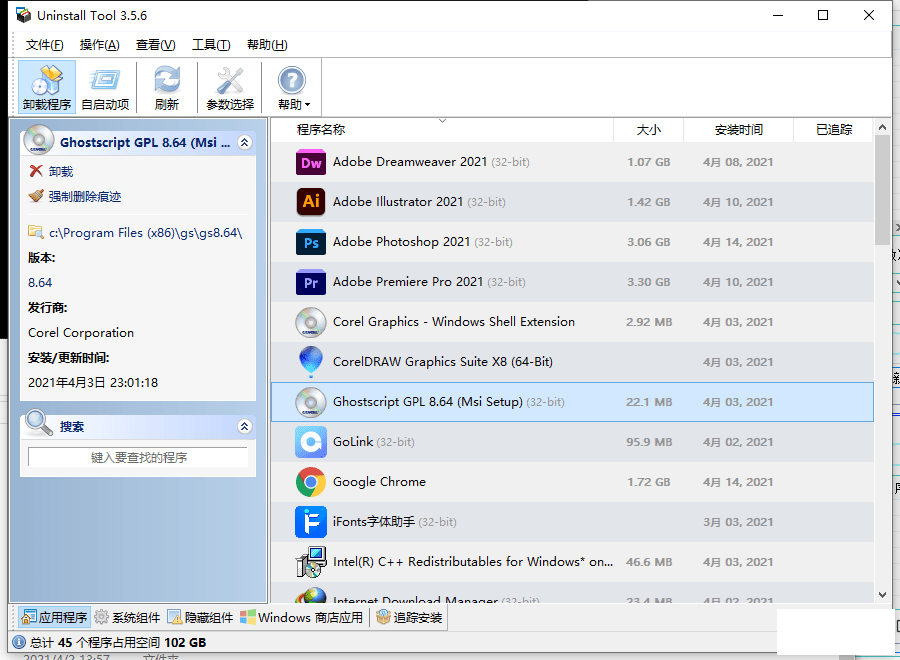Switch to Windows 商店应用 tab

[x=302, y=618]
